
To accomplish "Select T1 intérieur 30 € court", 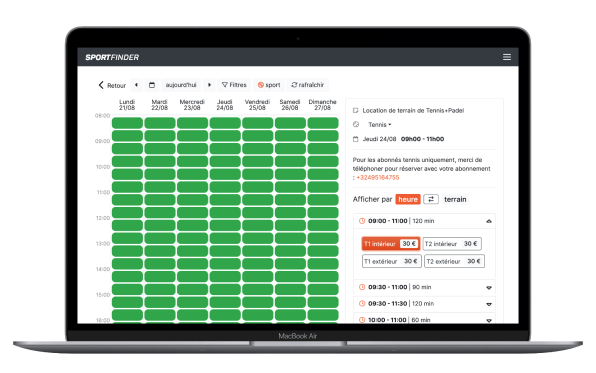I will pyautogui.click(x=391, y=244).
